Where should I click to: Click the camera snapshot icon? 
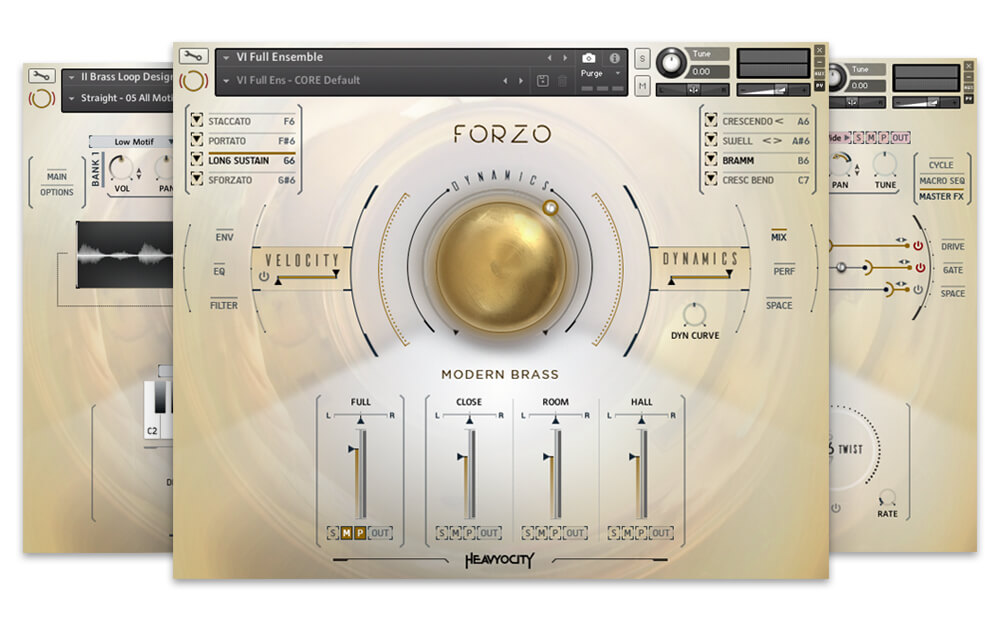(x=589, y=58)
